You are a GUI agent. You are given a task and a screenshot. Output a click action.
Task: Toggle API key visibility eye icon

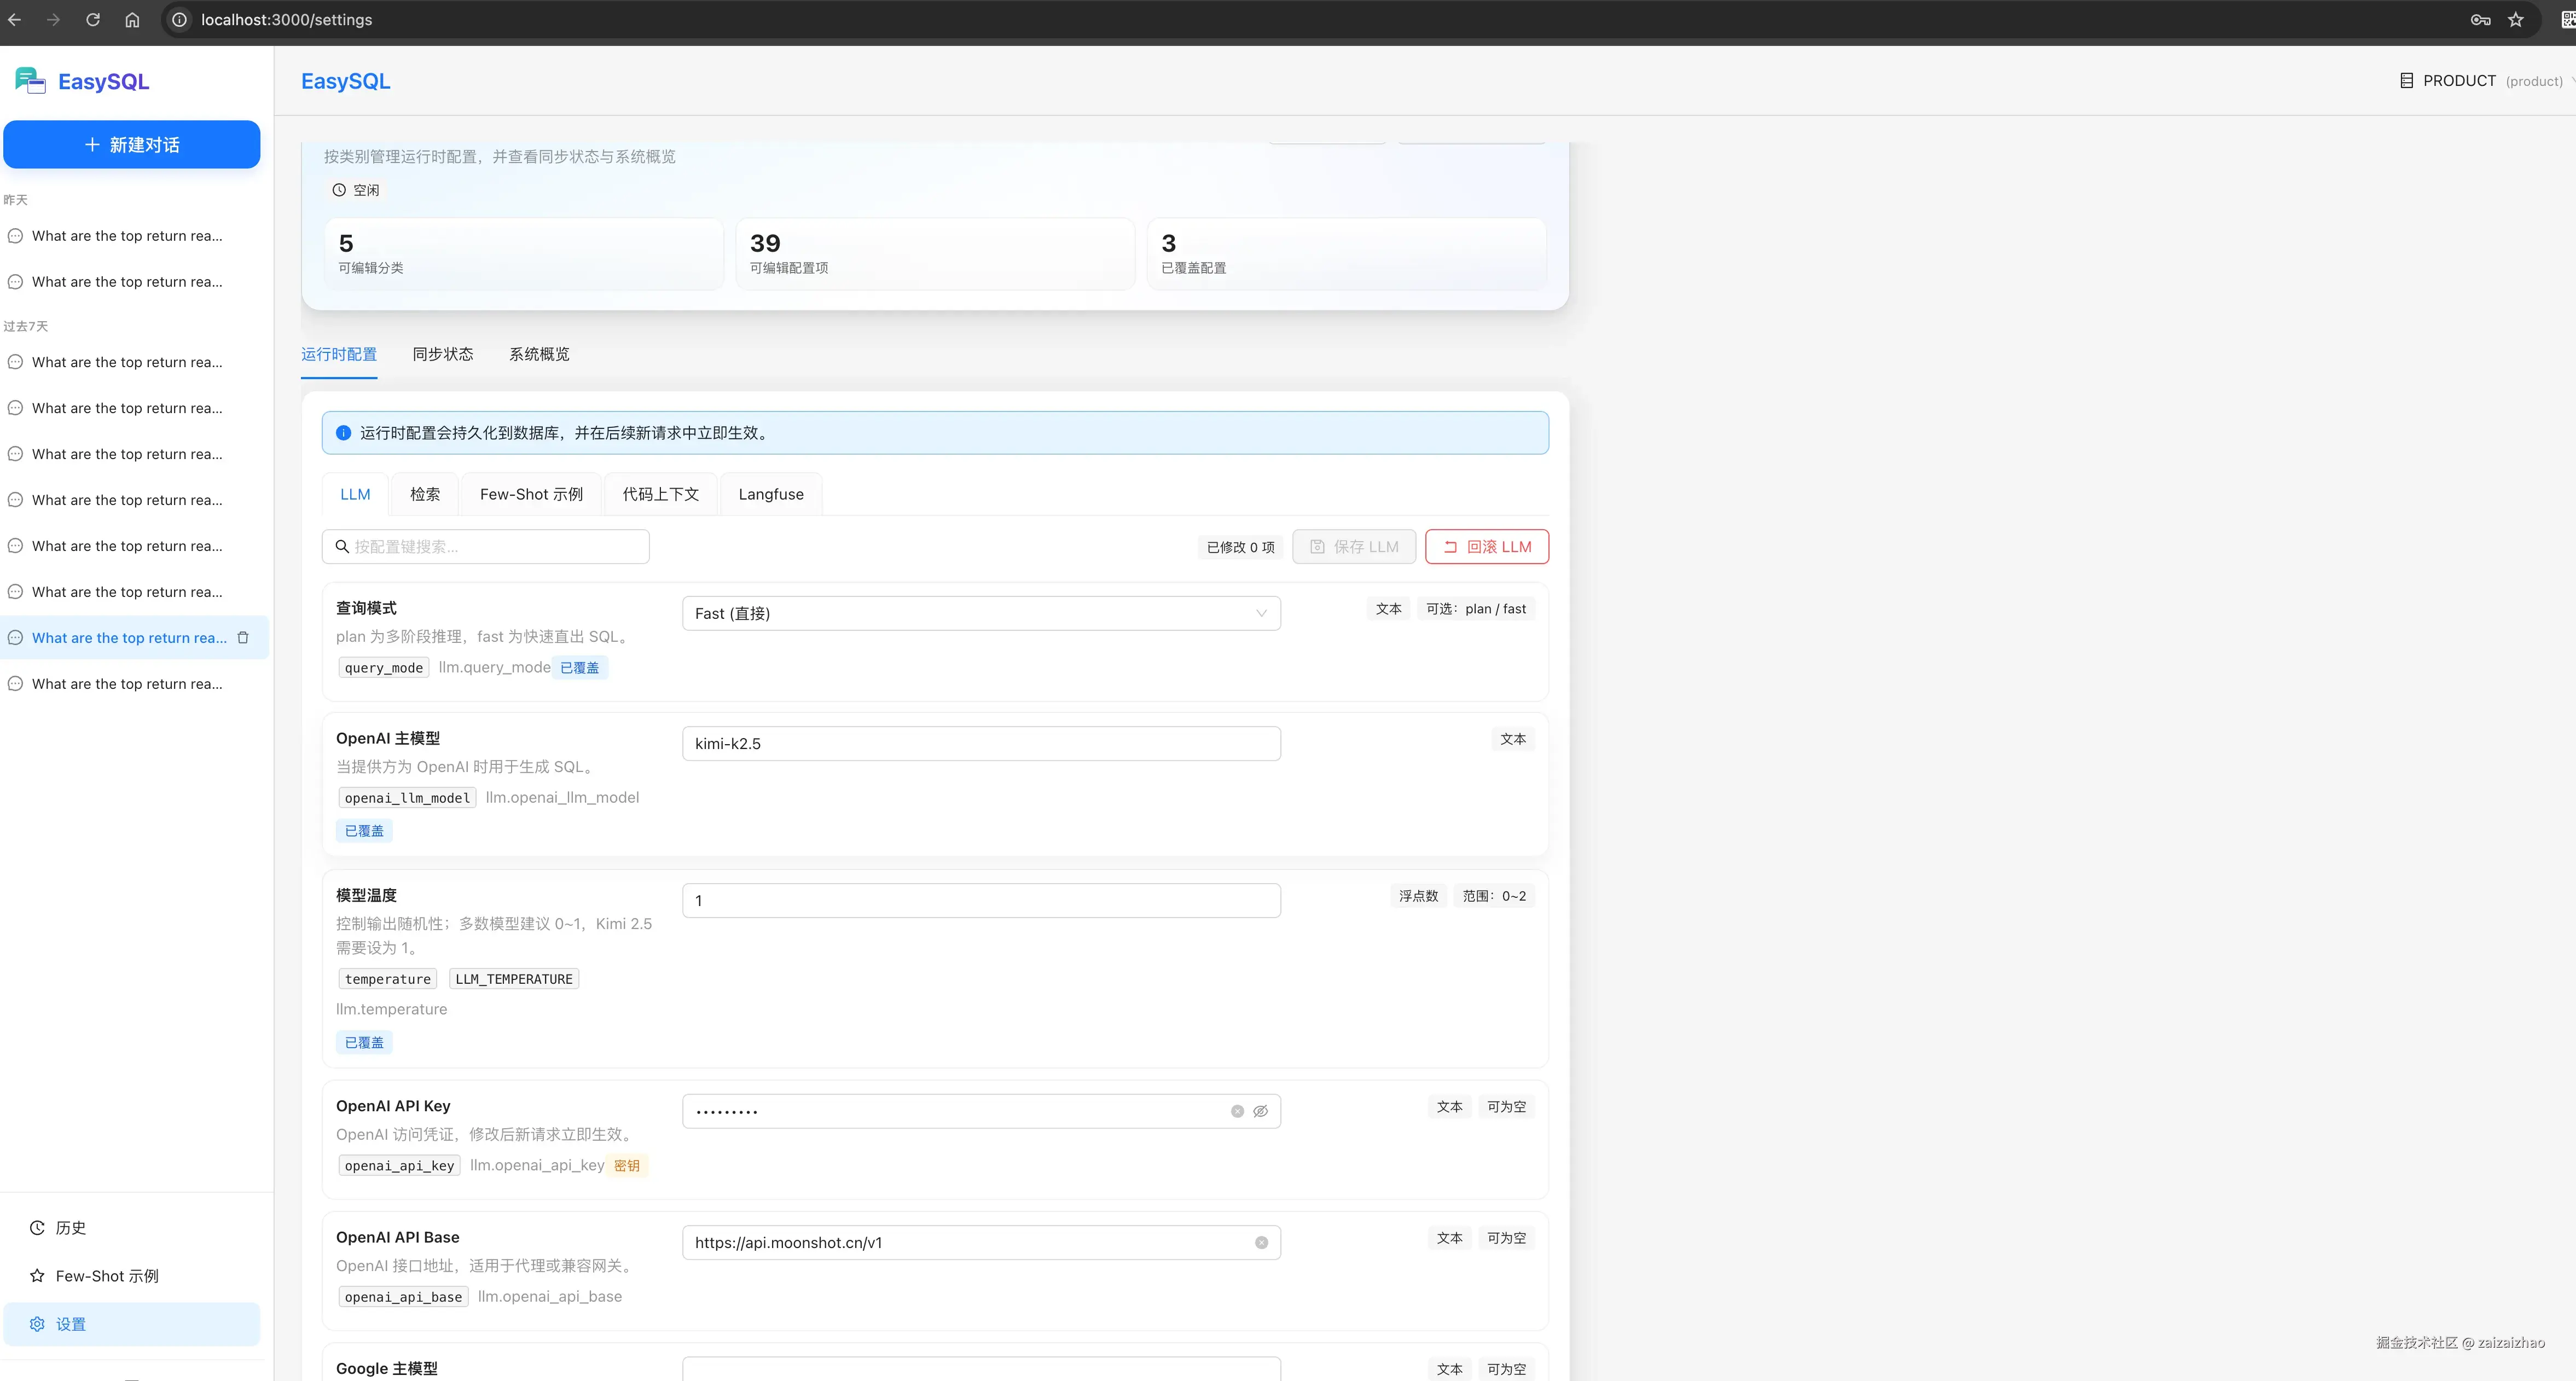[x=1261, y=1111]
